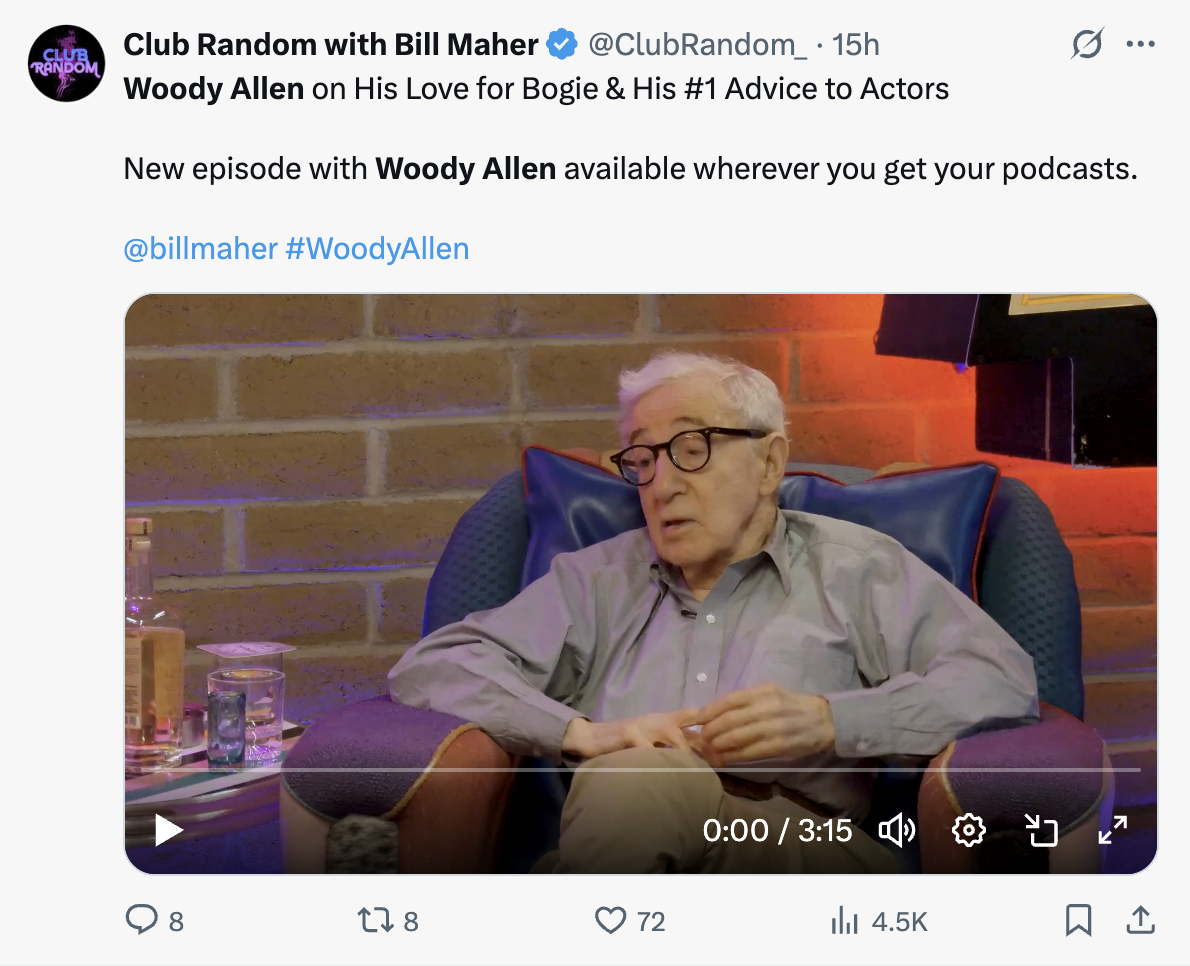Play the Woody Allen video
The image size is (1190, 966).
coord(168,830)
